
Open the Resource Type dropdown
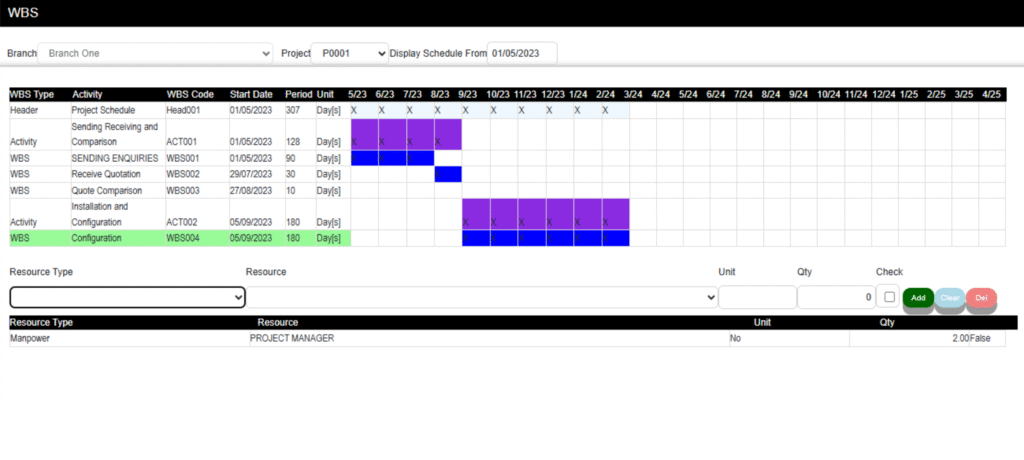127,297
